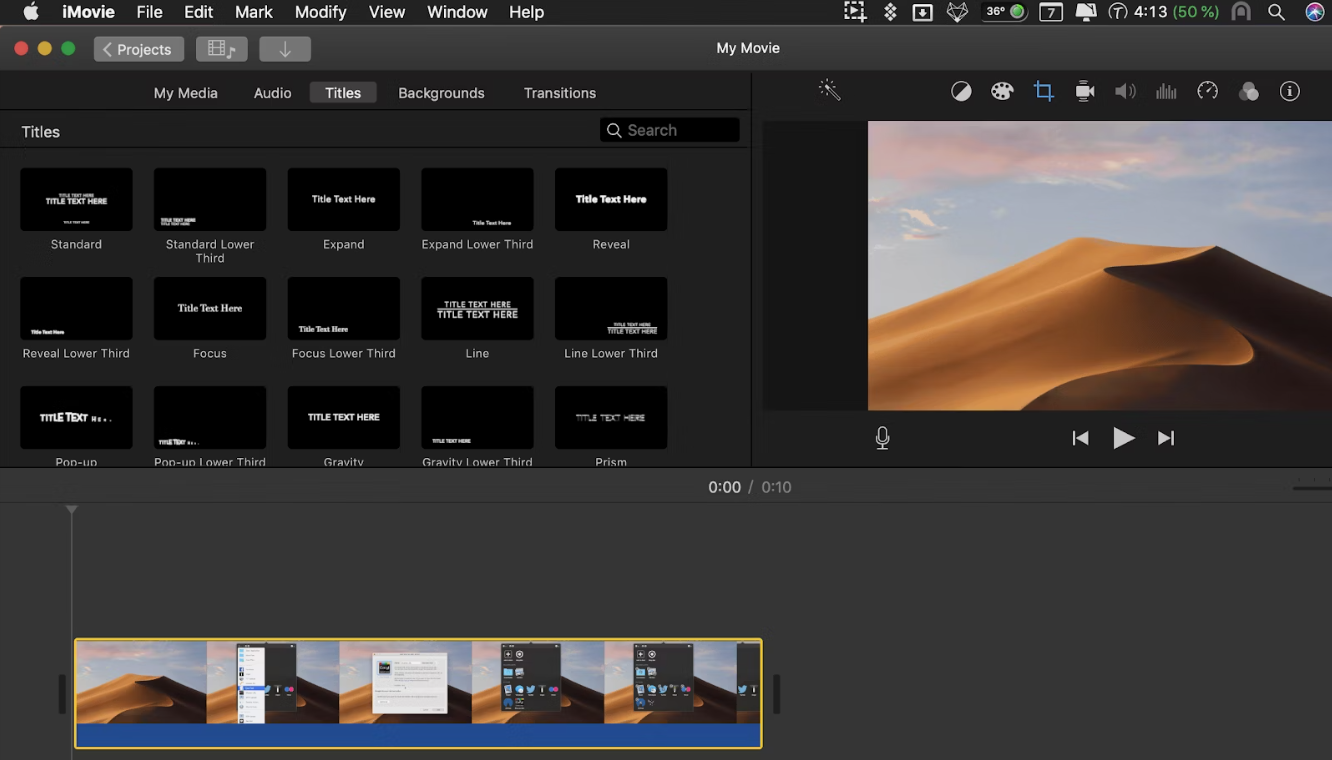Toggle the Clip Filter effects control
The height and width of the screenshot is (760, 1332).
coord(1248,91)
